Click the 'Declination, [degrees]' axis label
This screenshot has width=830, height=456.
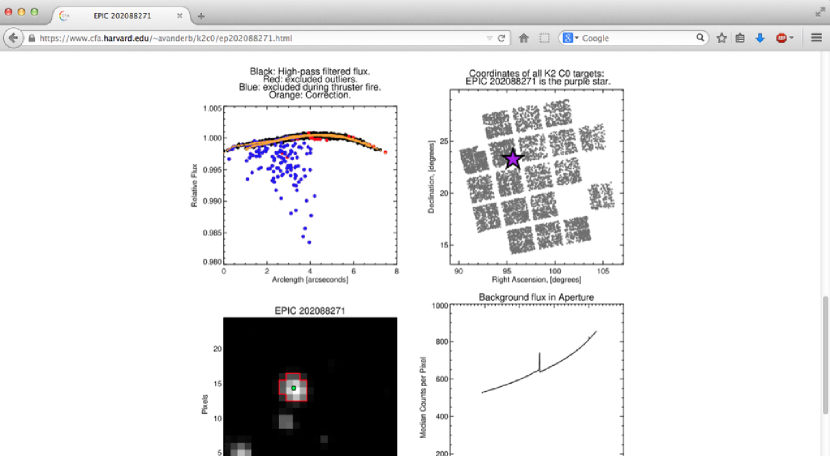click(431, 177)
